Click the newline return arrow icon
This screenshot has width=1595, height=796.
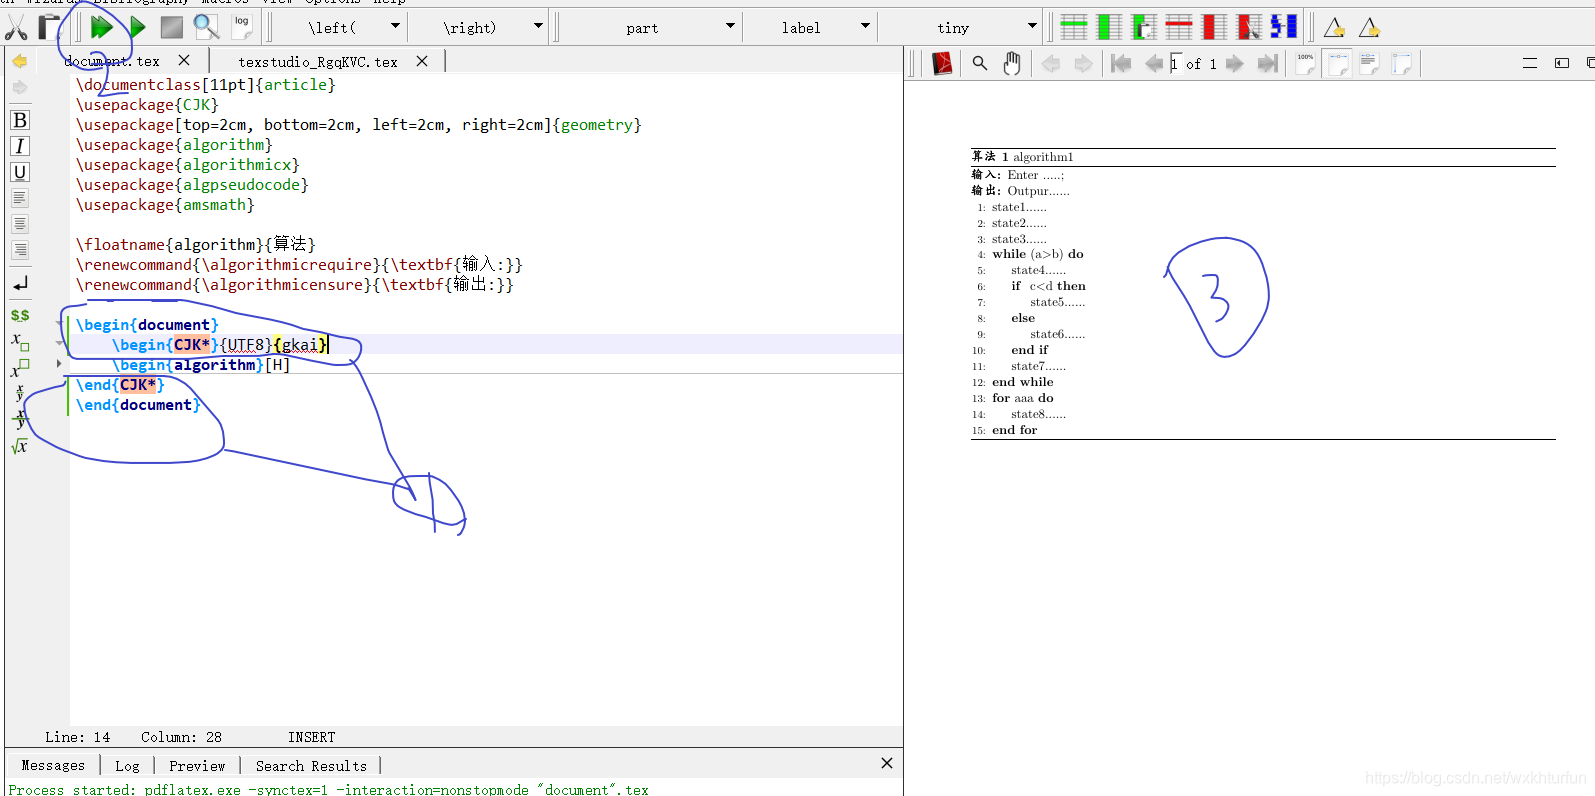[x=20, y=285]
